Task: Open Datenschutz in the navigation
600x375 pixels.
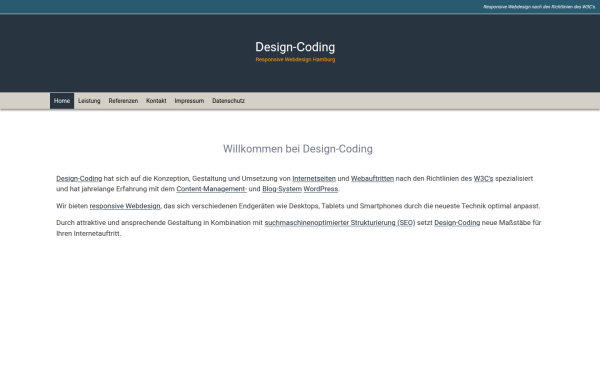Action: tap(228, 101)
